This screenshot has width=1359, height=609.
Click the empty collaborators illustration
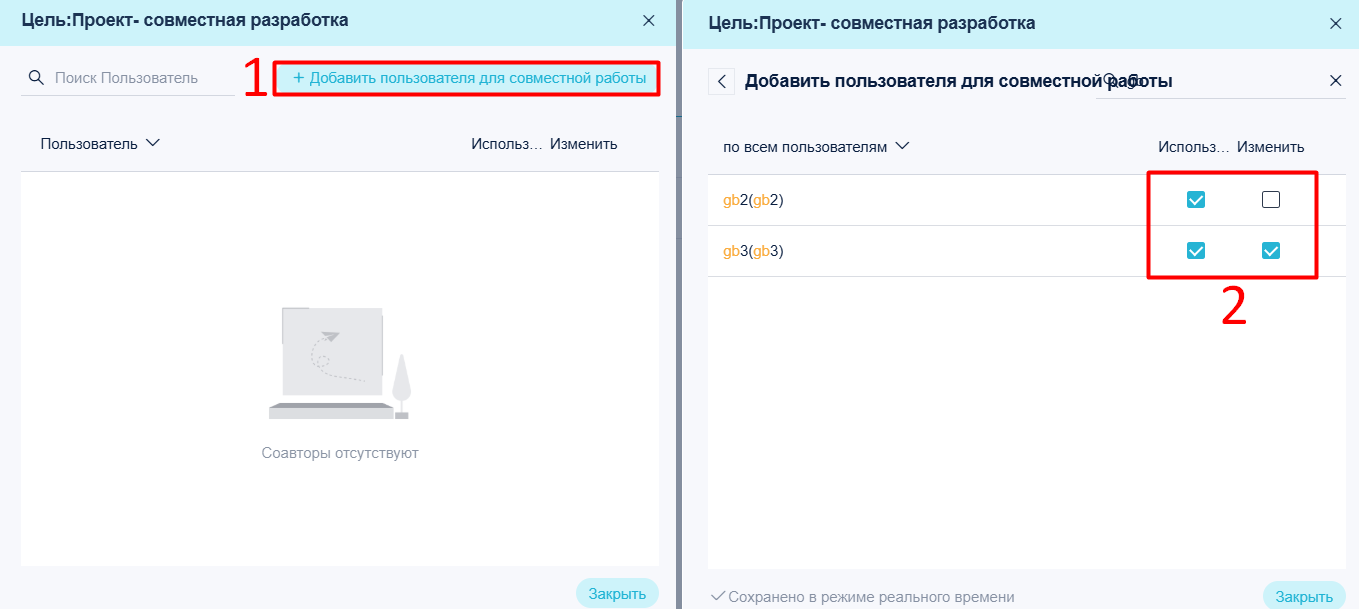coord(340,362)
